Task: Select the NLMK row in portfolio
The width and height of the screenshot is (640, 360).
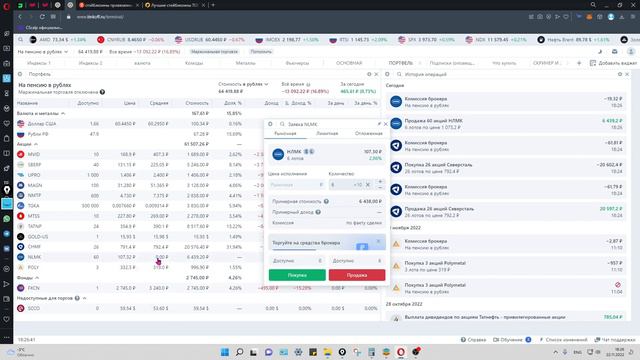Action: click(198, 257)
